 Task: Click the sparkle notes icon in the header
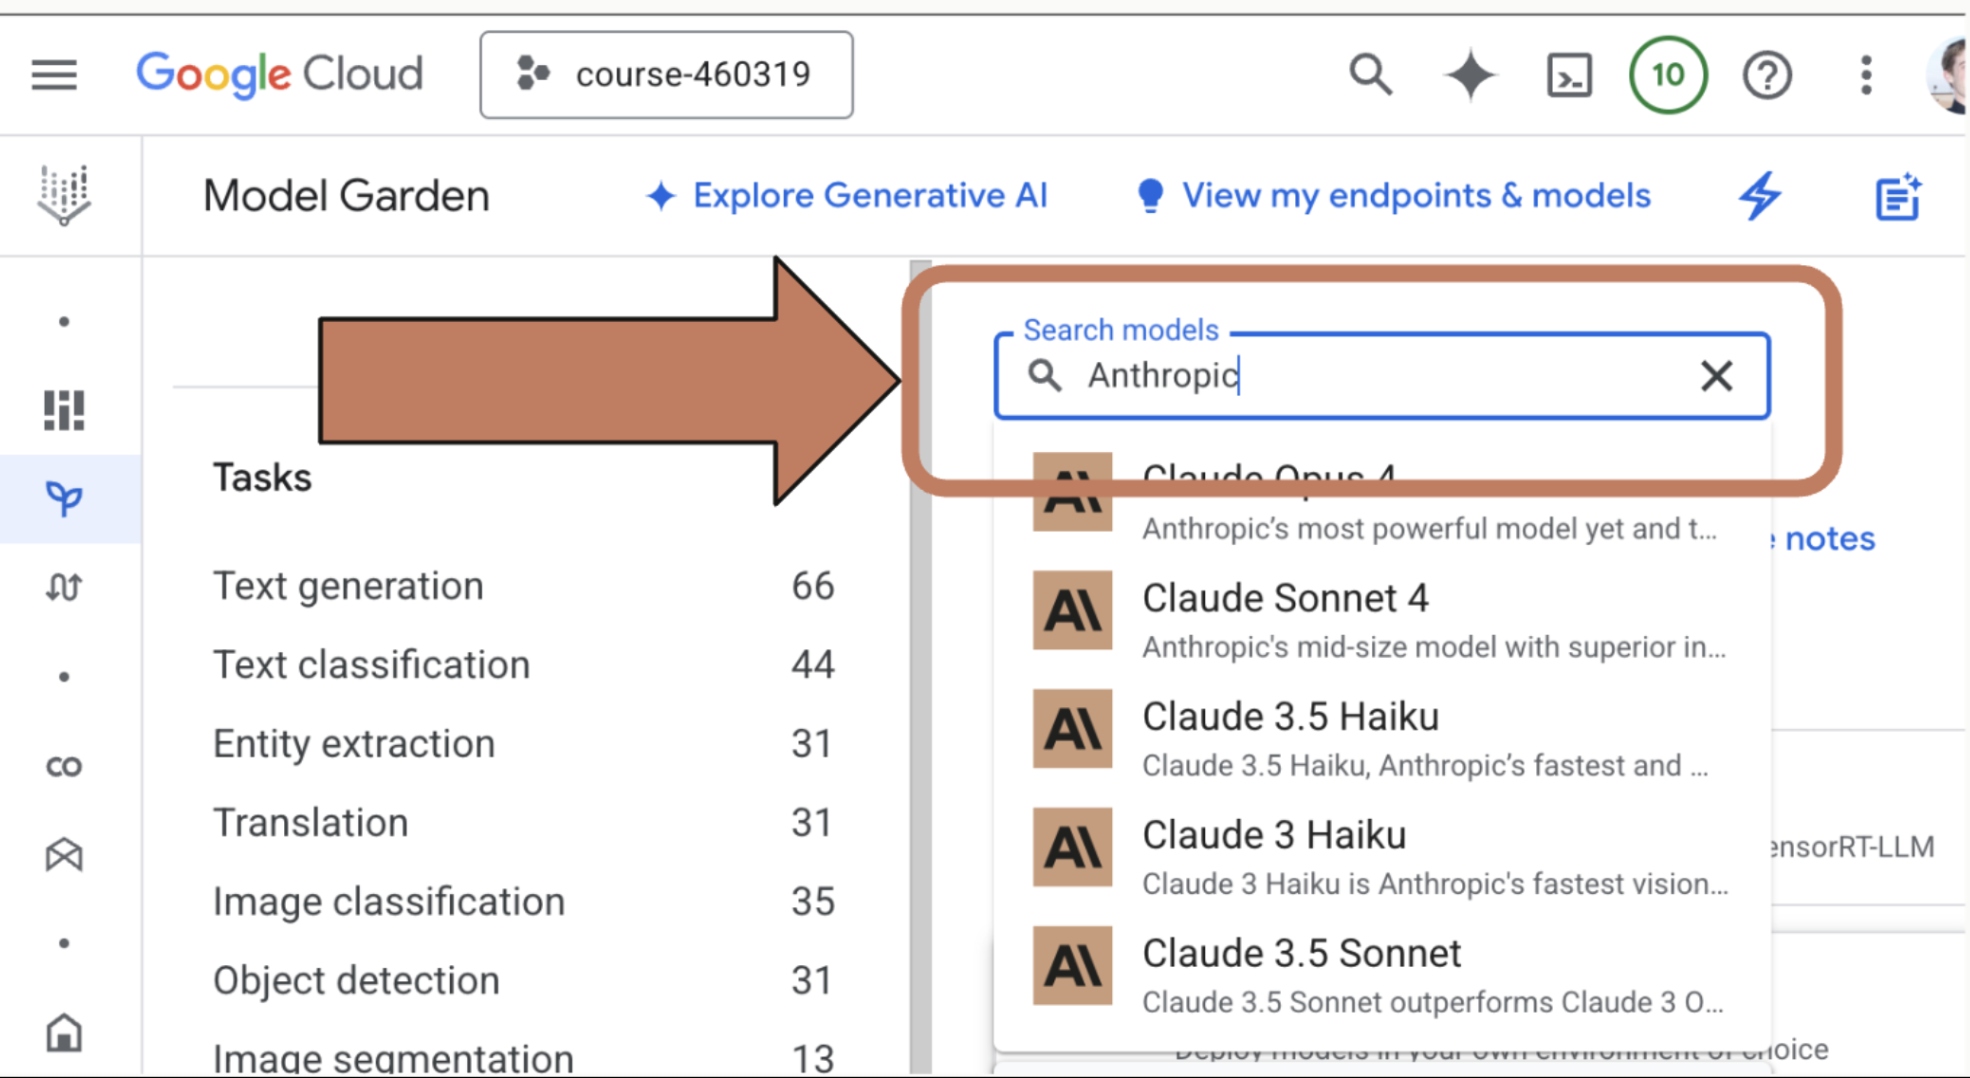[1897, 196]
